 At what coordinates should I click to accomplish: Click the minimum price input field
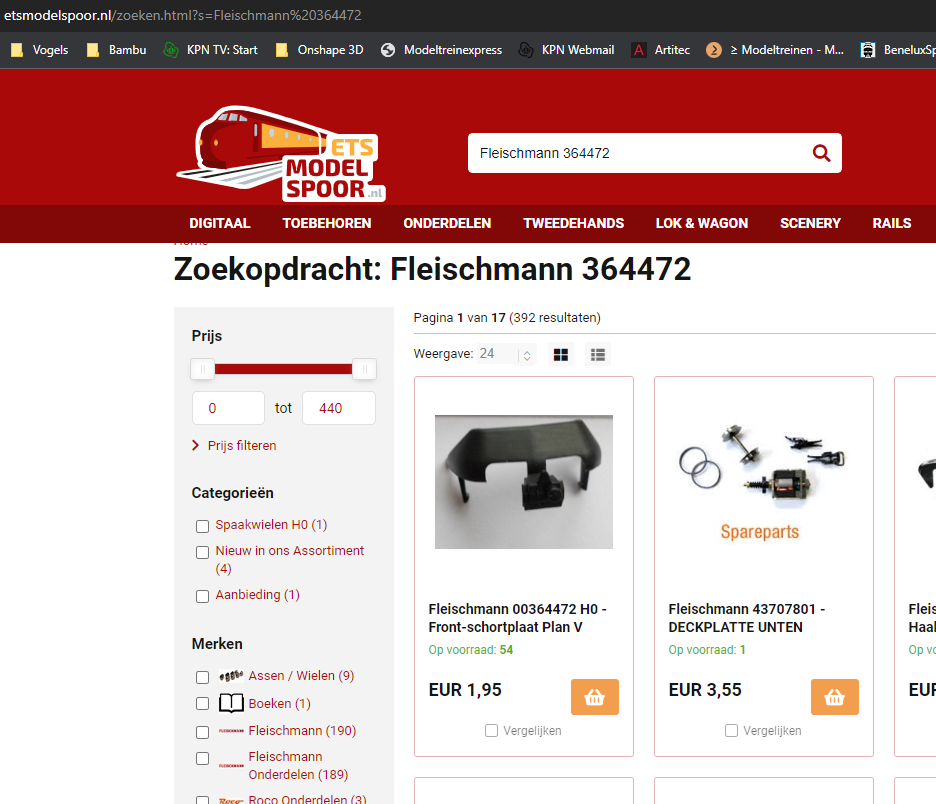click(x=228, y=408)
